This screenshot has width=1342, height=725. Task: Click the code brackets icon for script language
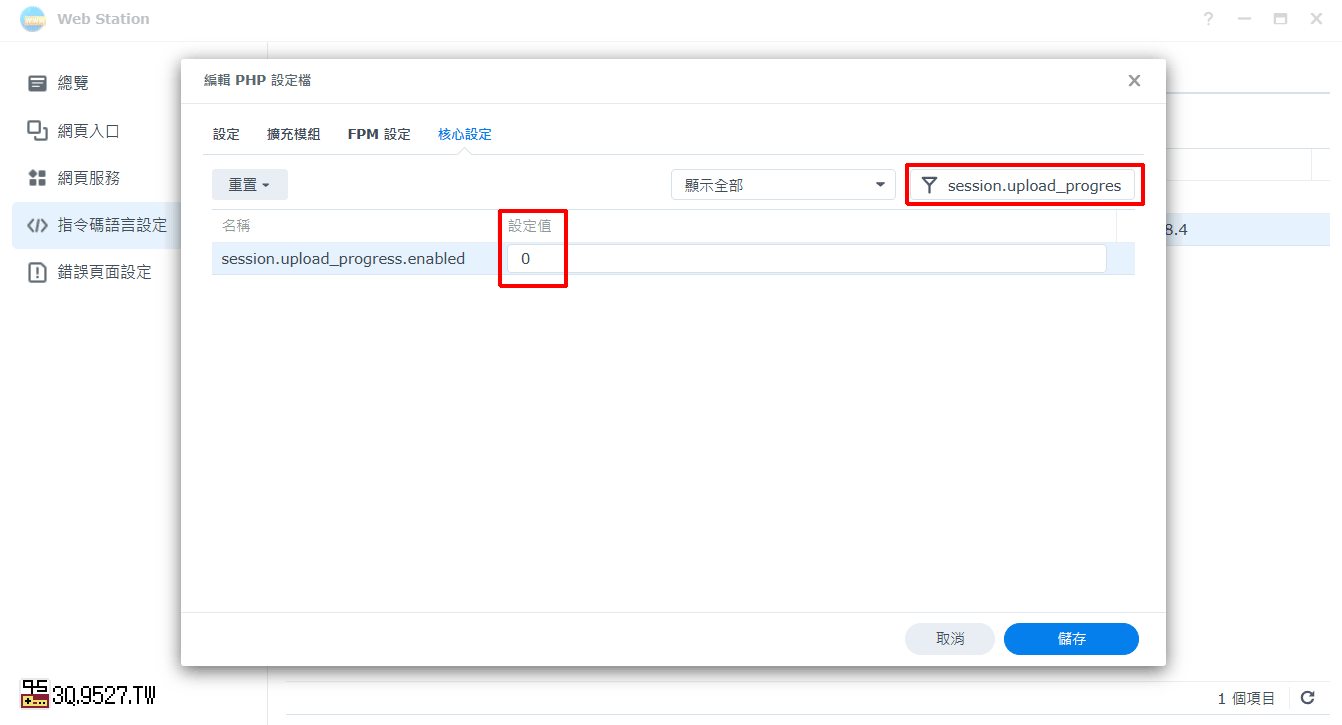point(37,225)
